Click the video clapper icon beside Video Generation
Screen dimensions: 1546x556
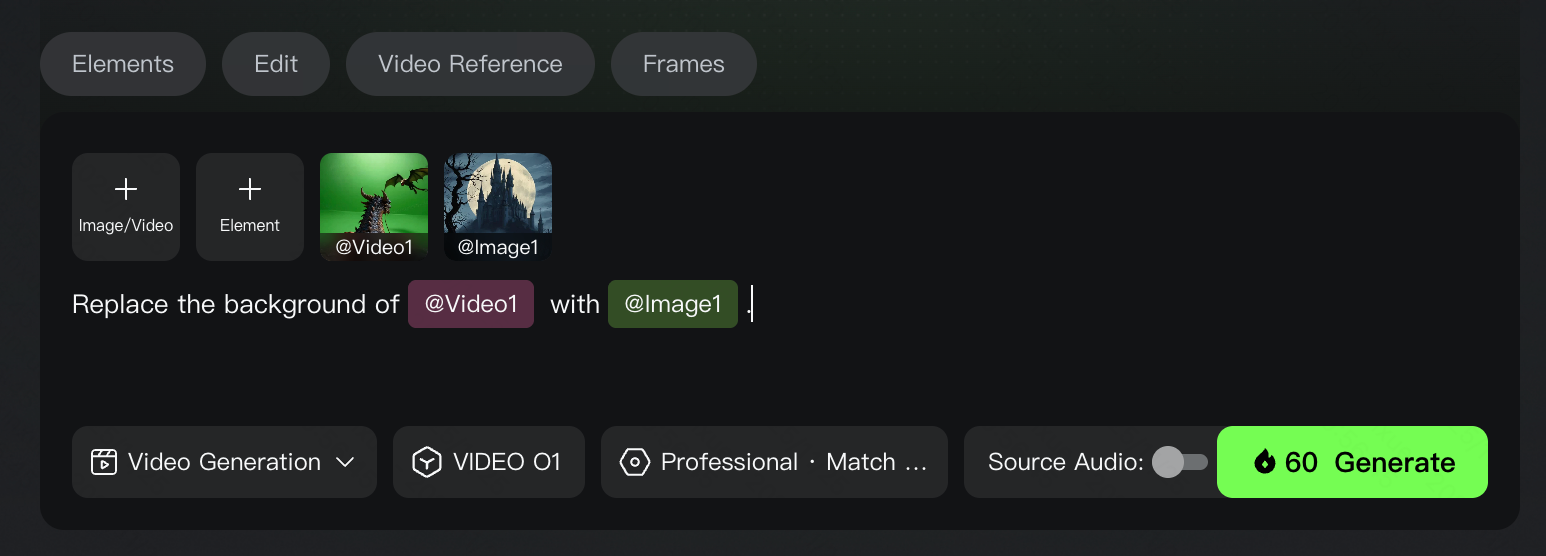(x=104, y=462)
